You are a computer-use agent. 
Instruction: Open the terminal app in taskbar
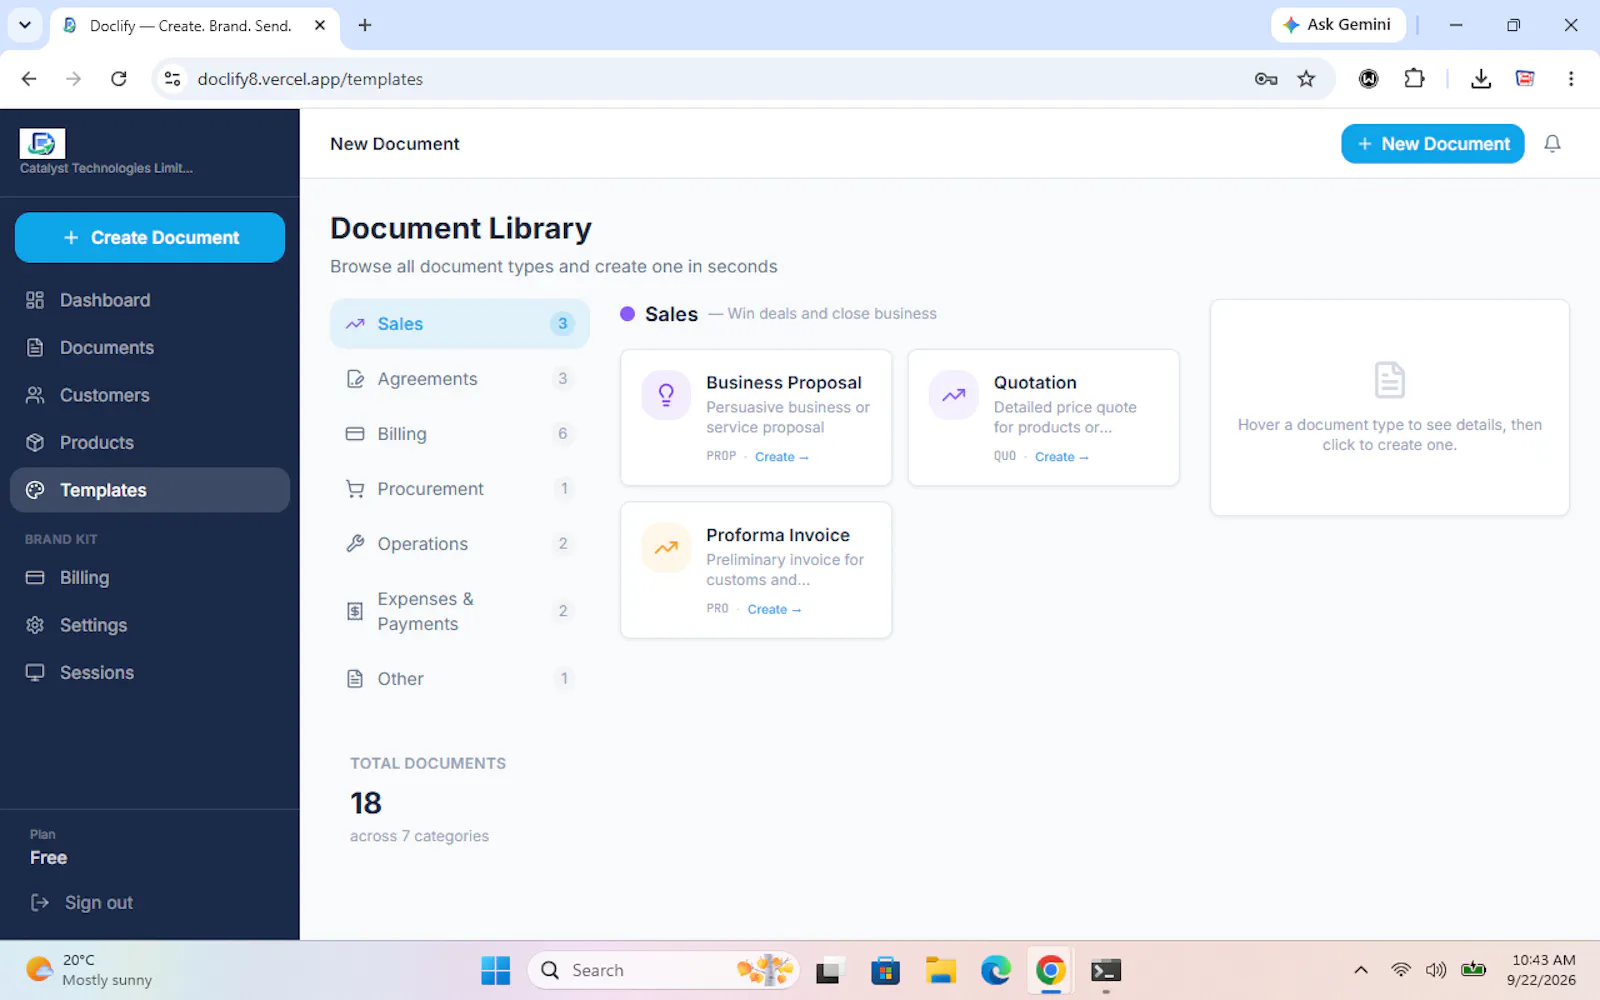tap(1106, 970)
